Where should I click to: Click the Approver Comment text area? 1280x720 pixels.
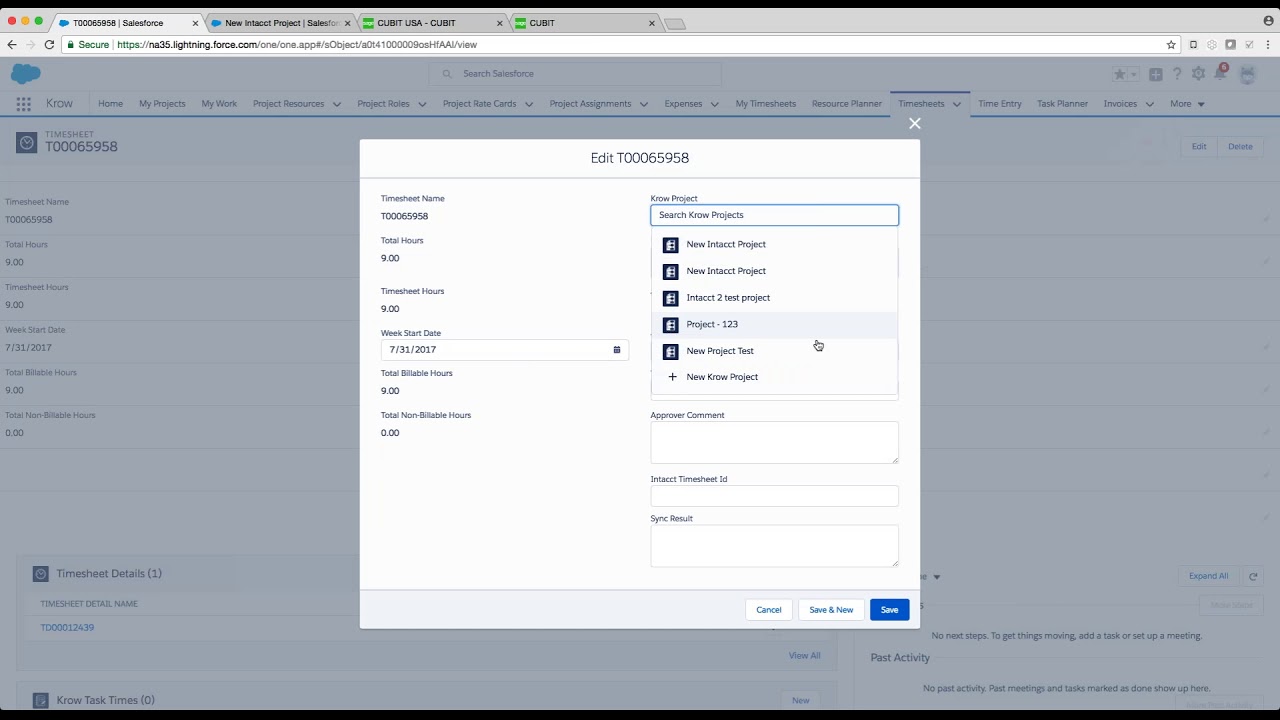[774, 443]
